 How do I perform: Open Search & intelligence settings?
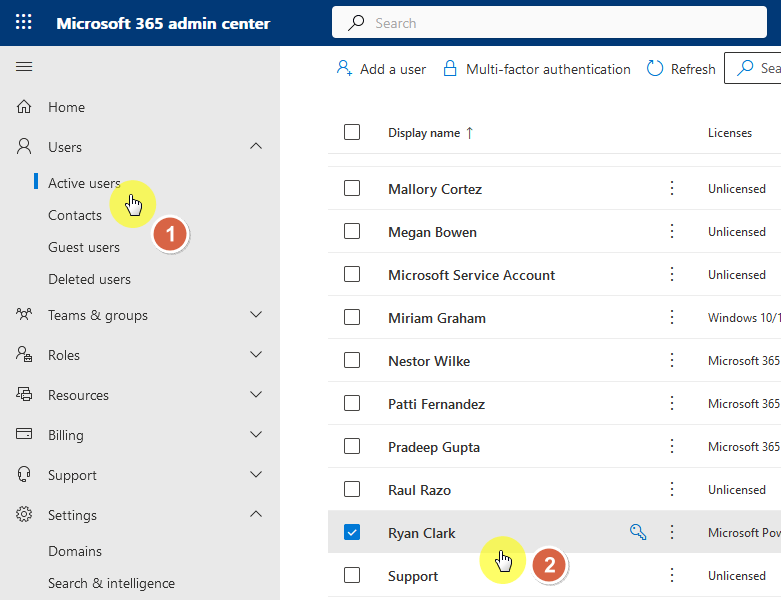point(111,583)
